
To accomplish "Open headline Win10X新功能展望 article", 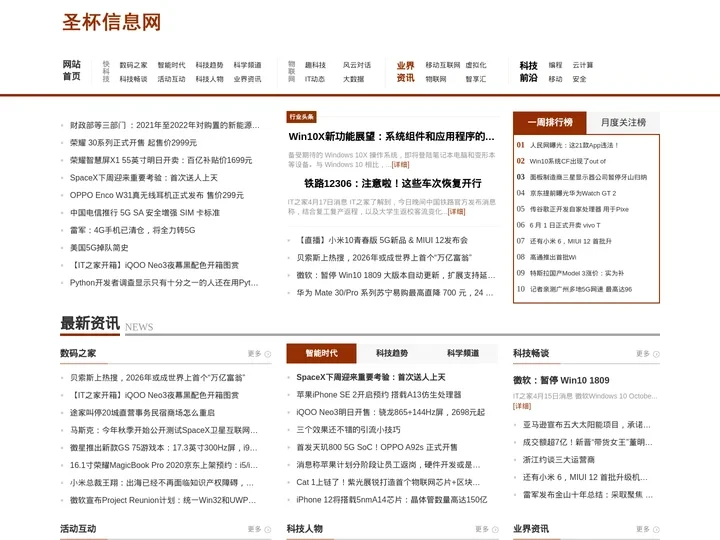I will pyautogui.click(x=391, y=136).
